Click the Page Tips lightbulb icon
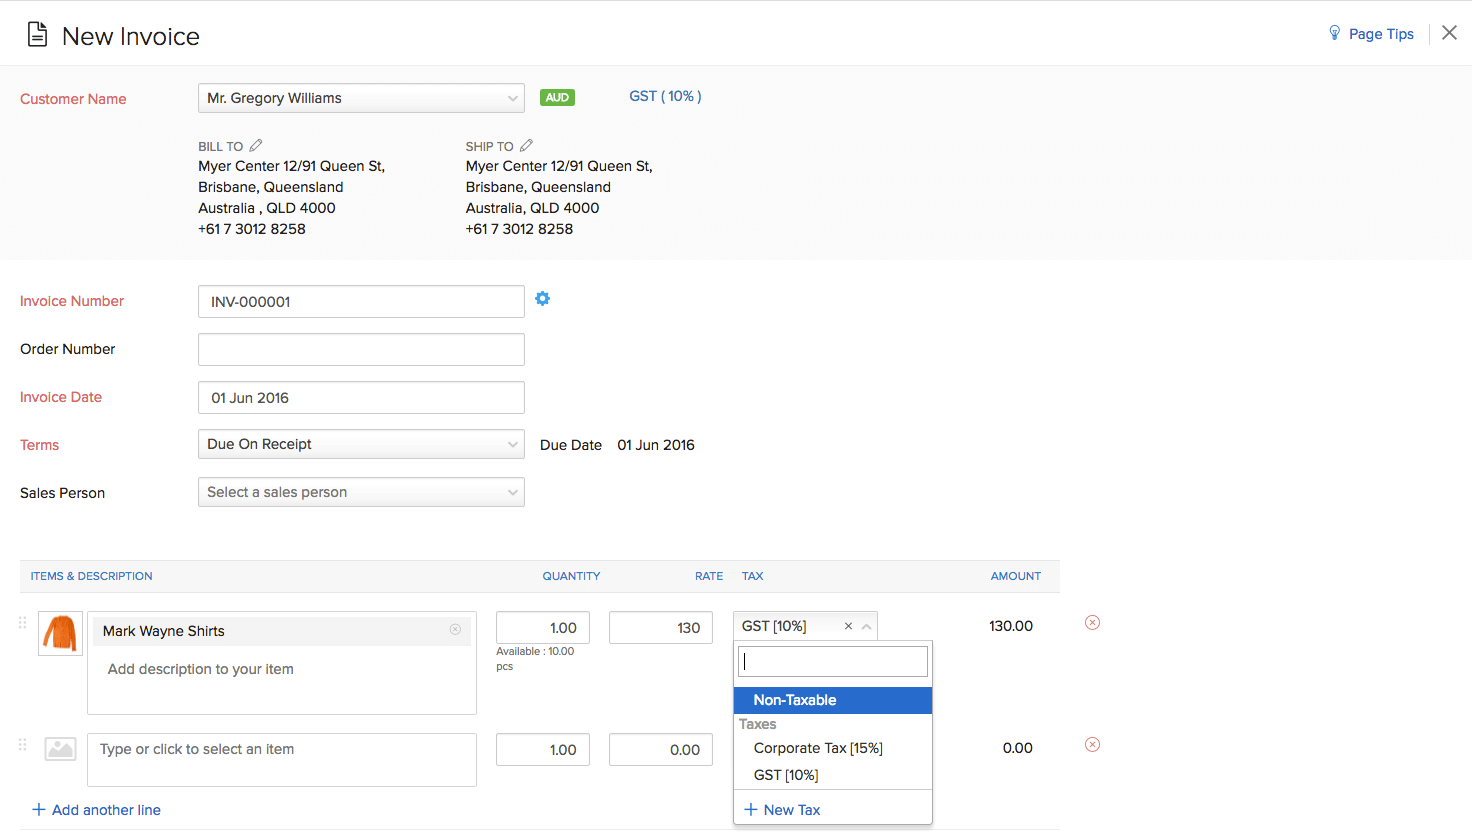Screen dimensions: 1472x839 coord(1334,33)
